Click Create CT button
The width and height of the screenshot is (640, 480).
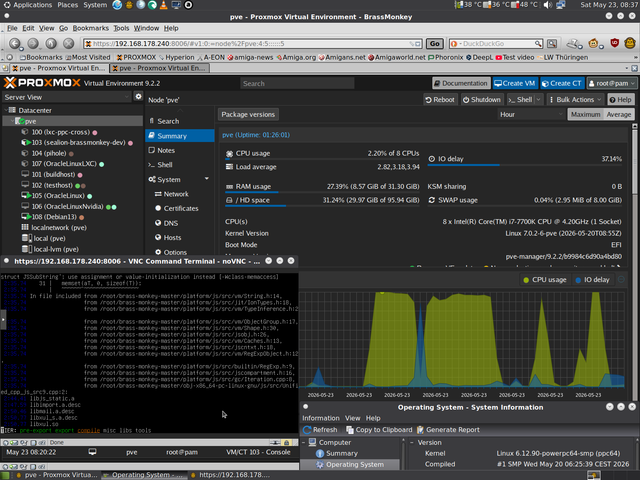[x=562, y=83]
